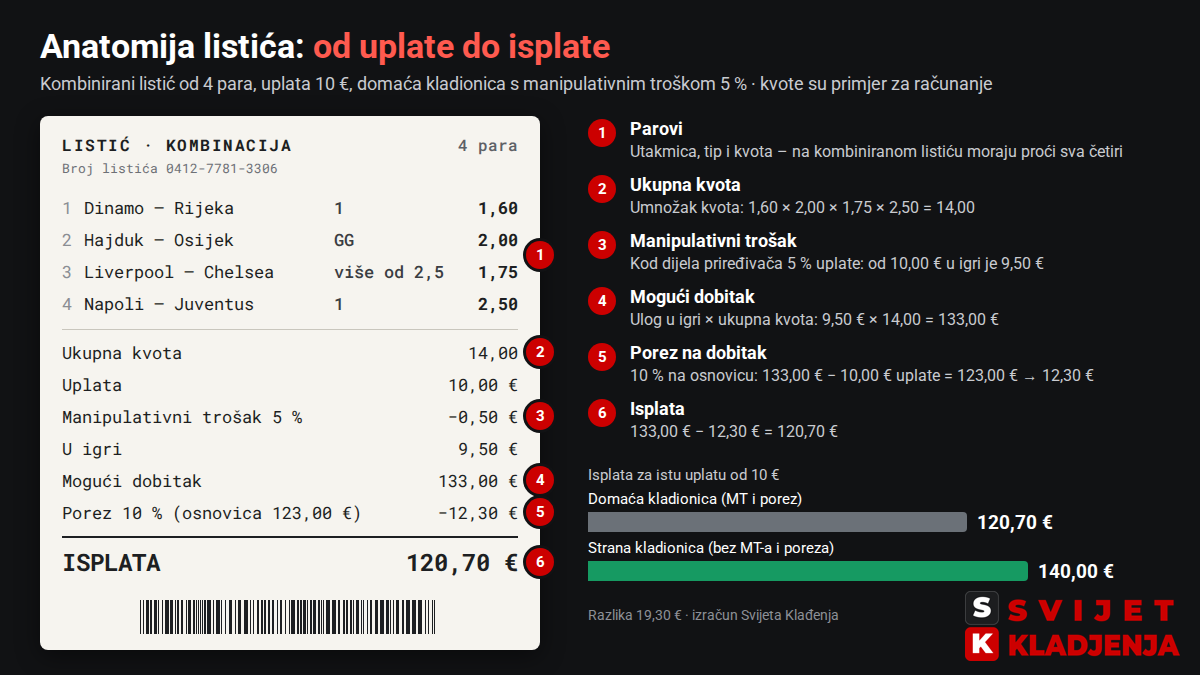The height and width of the screenshot is (675, 1200).
Task: Click the legend heading "Porez na dobitak"
Action: pos(698,353)
